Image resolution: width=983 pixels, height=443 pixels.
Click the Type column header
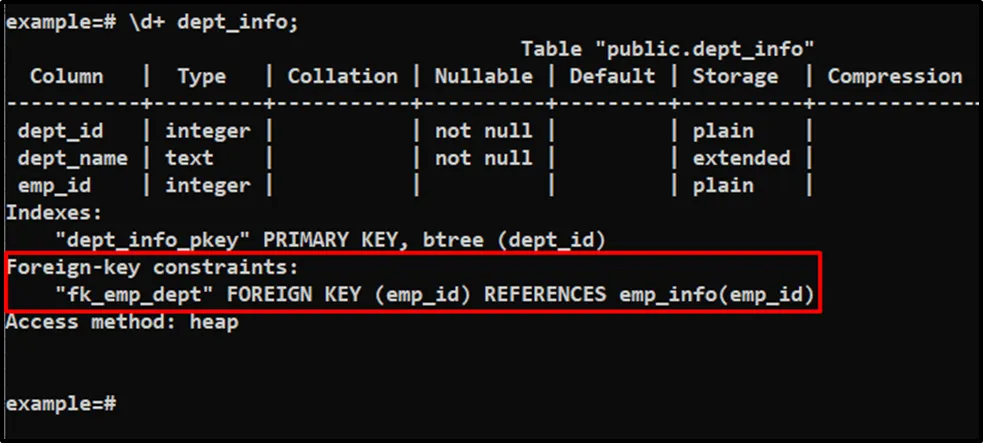pyautogui.click(x=201, y=76)
